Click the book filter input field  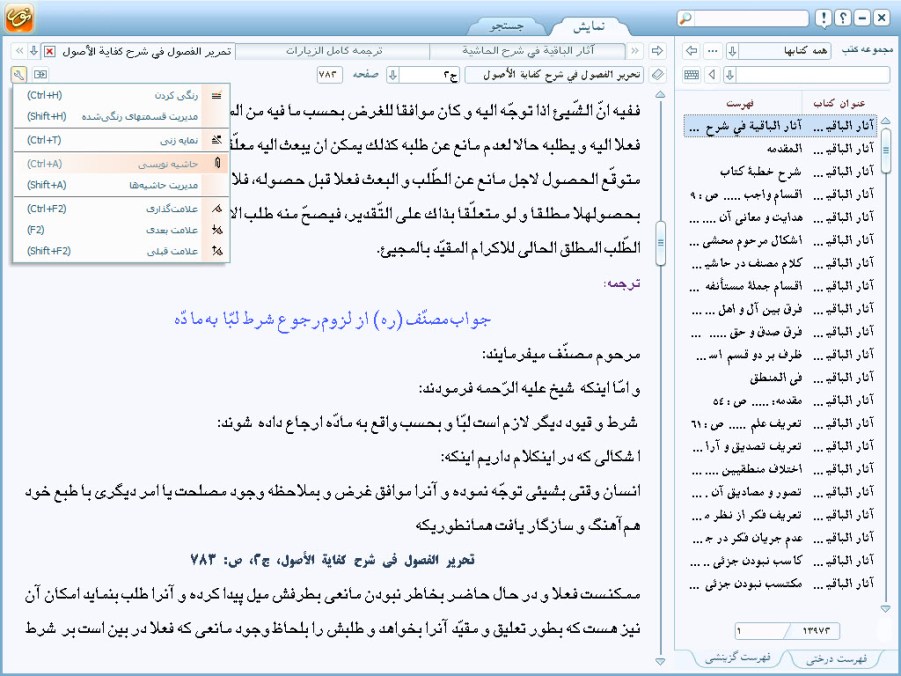[x=813, y=75]
